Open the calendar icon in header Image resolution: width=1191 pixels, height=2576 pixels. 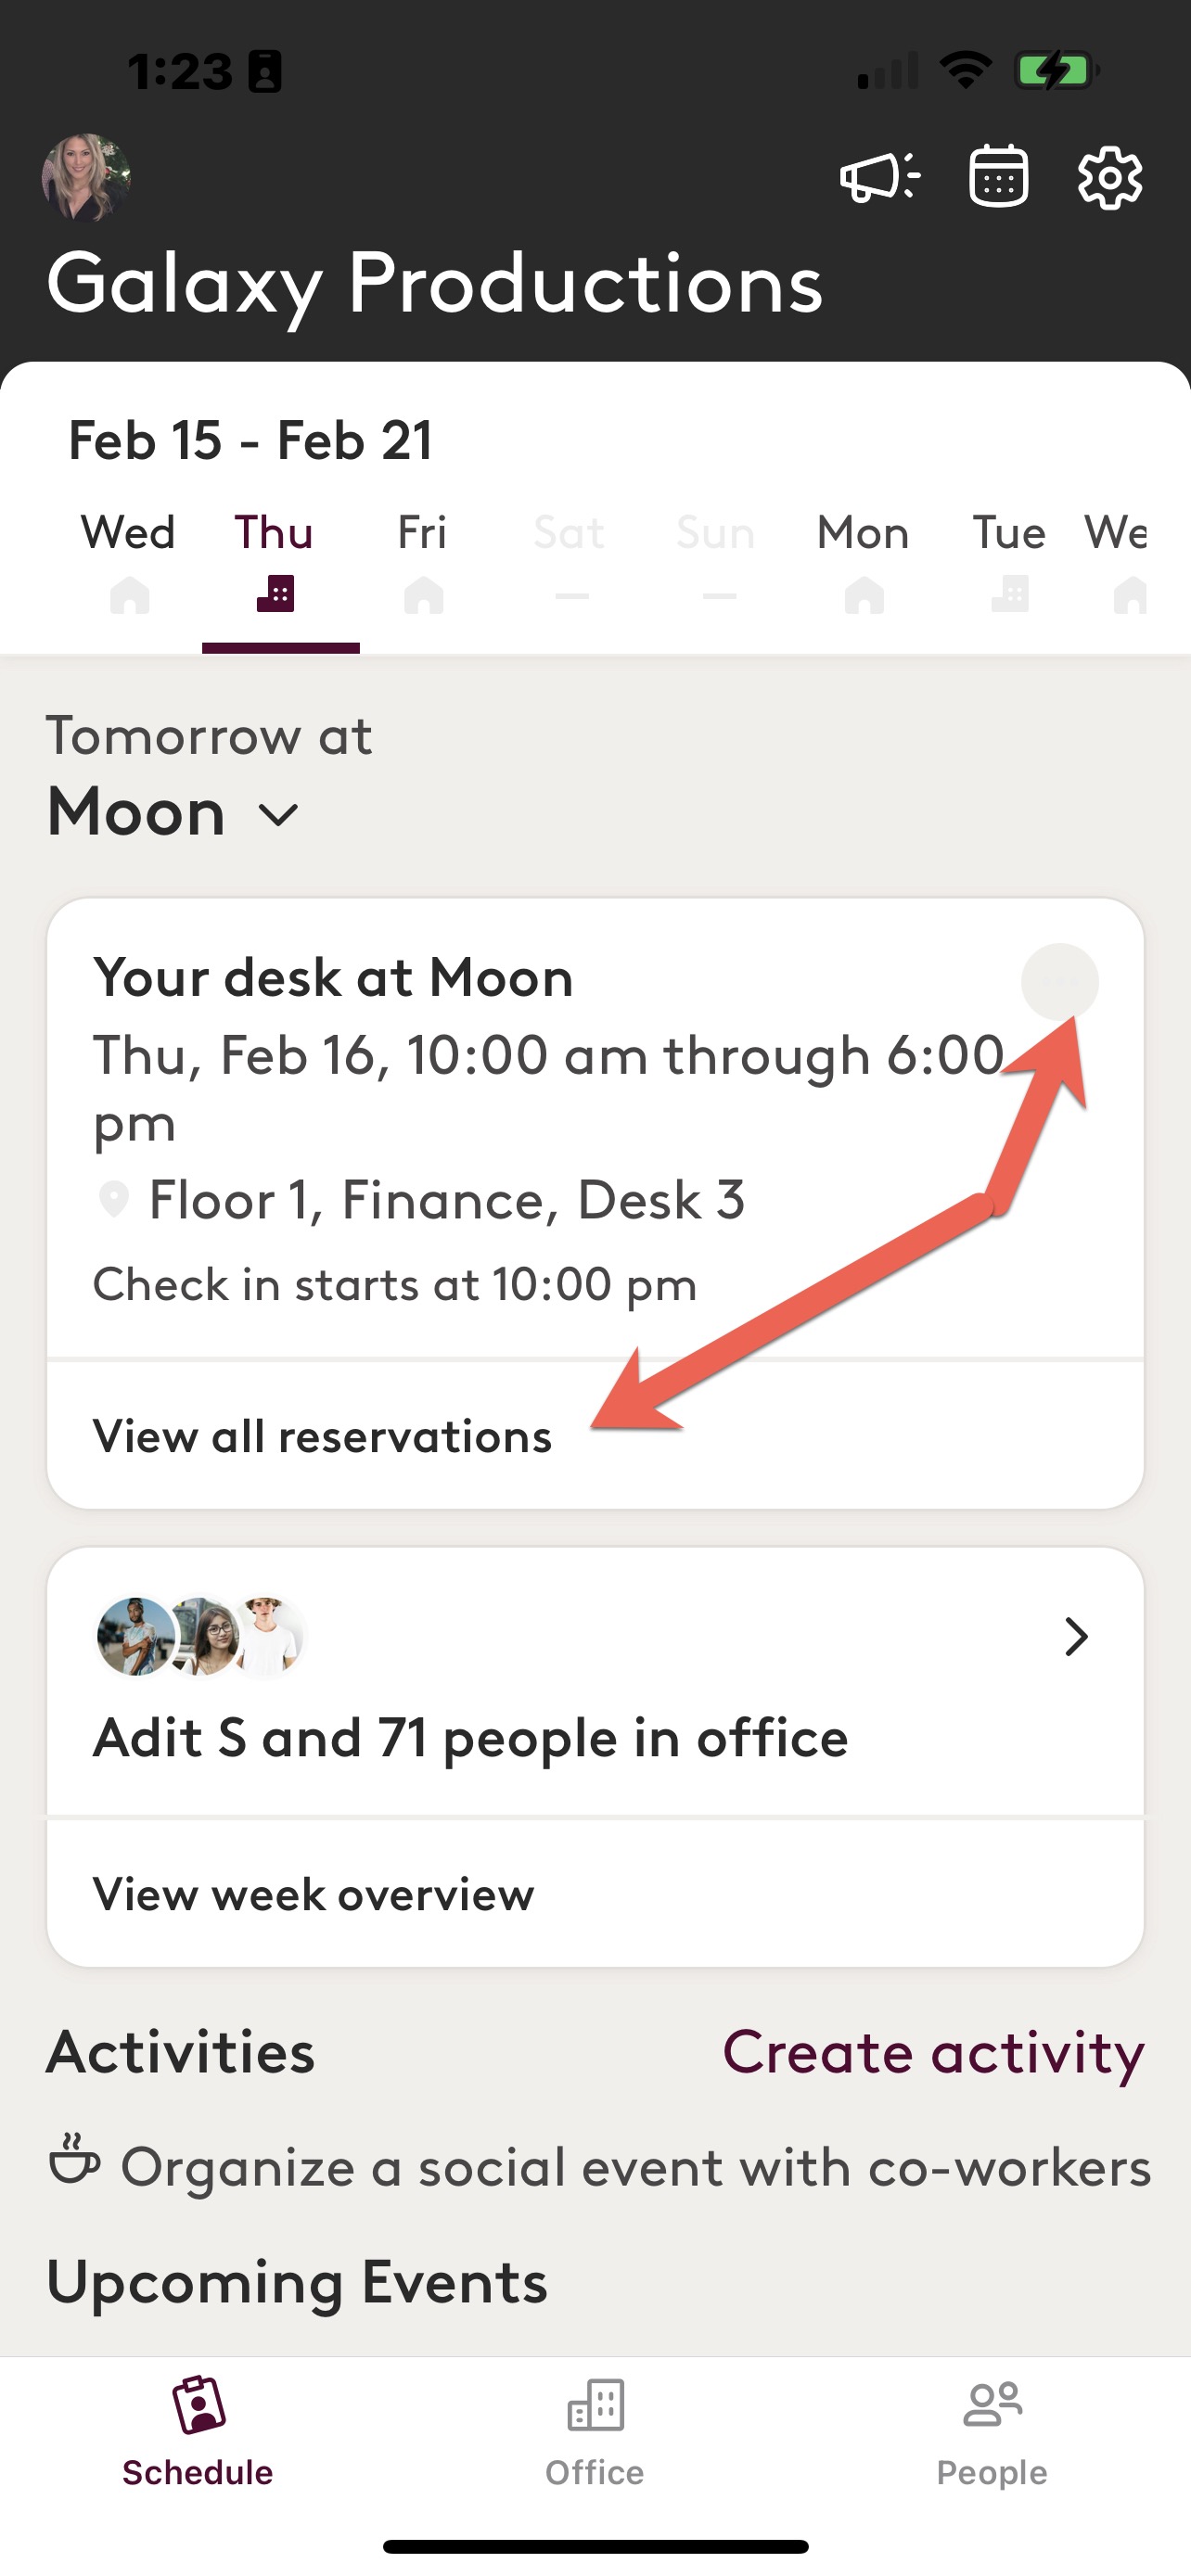[998, 177]
